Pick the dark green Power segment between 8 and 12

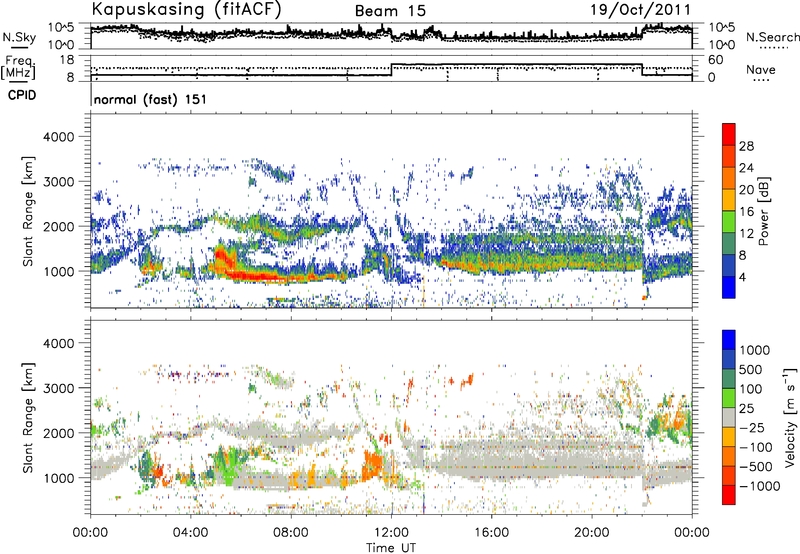click(729, 244)
